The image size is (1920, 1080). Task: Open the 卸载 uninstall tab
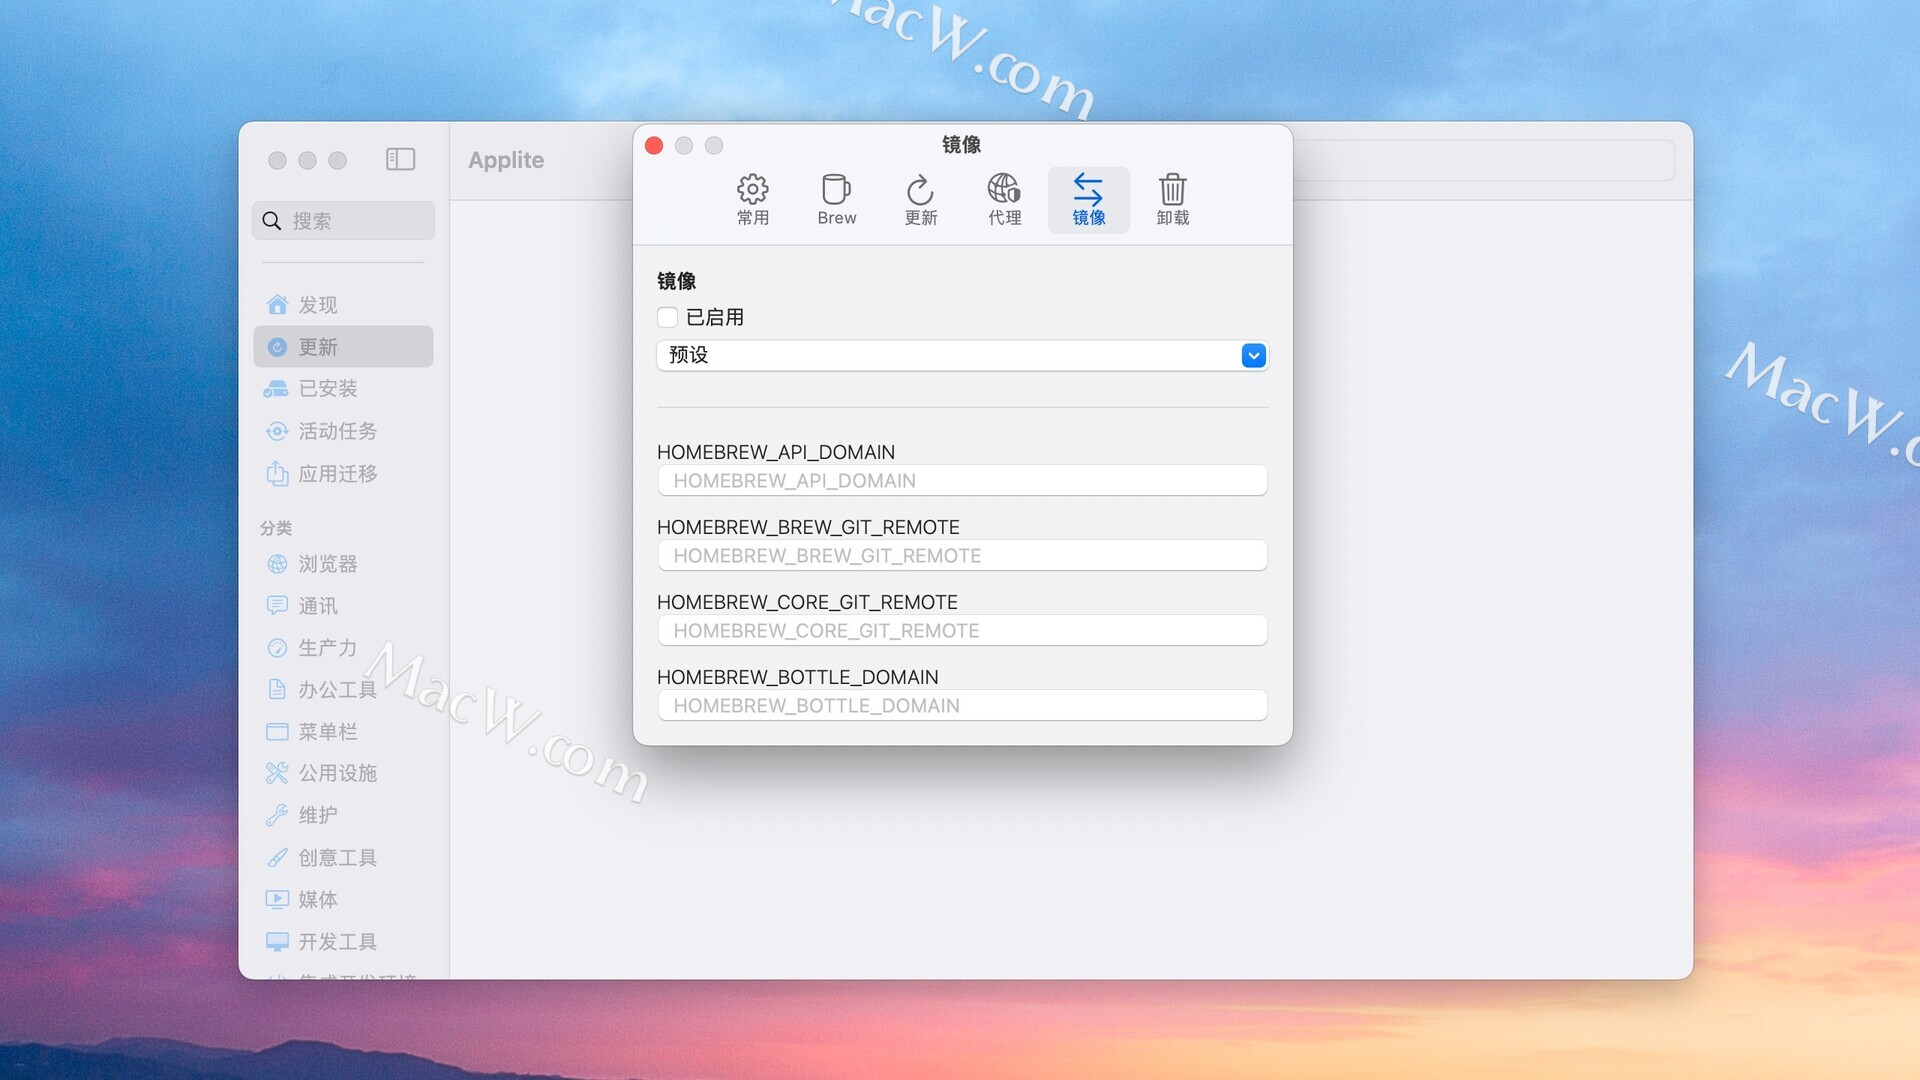1172,199
